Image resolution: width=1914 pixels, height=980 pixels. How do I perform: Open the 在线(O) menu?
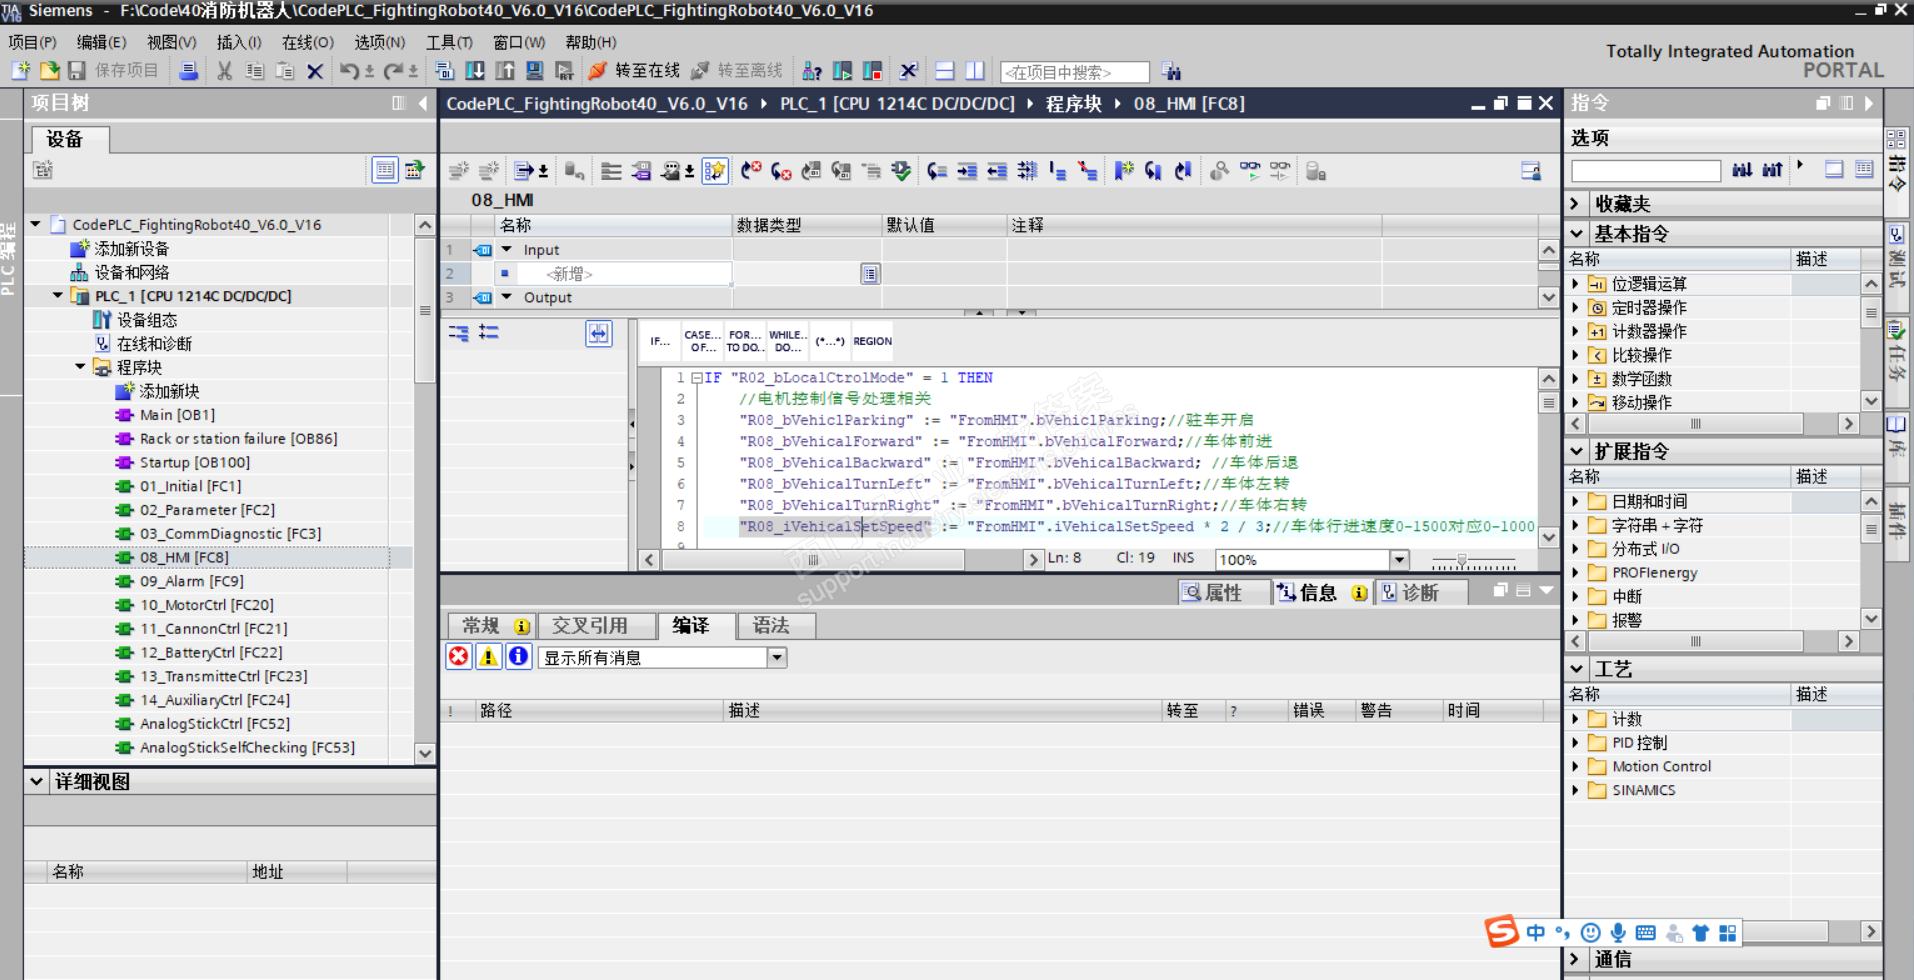pos(307,42)
